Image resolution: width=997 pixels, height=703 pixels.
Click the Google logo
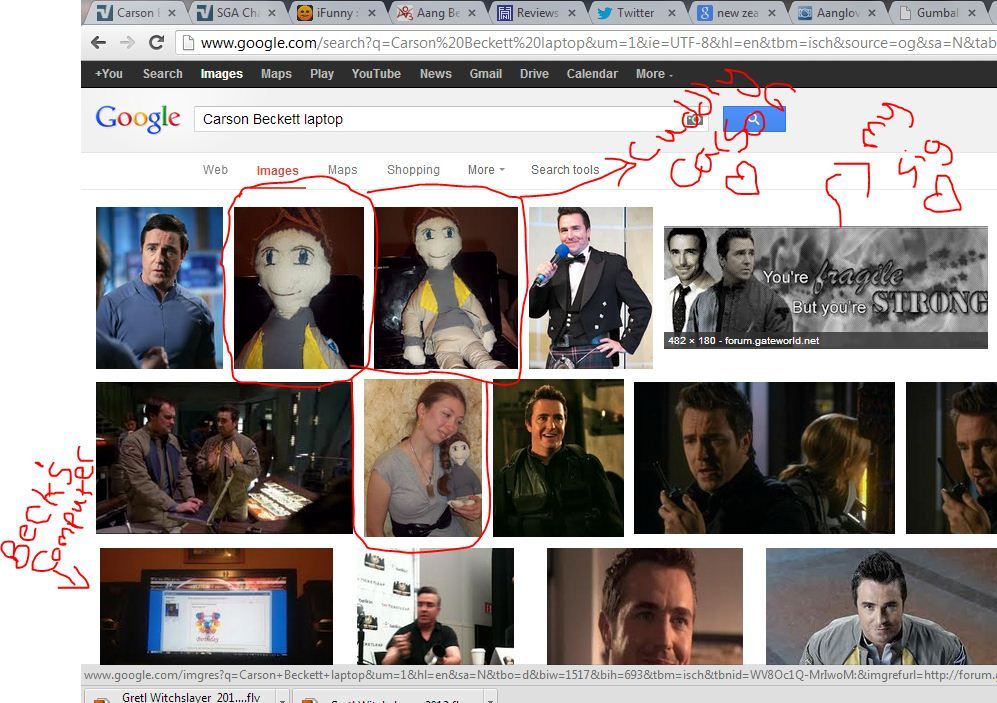[138, 119]
